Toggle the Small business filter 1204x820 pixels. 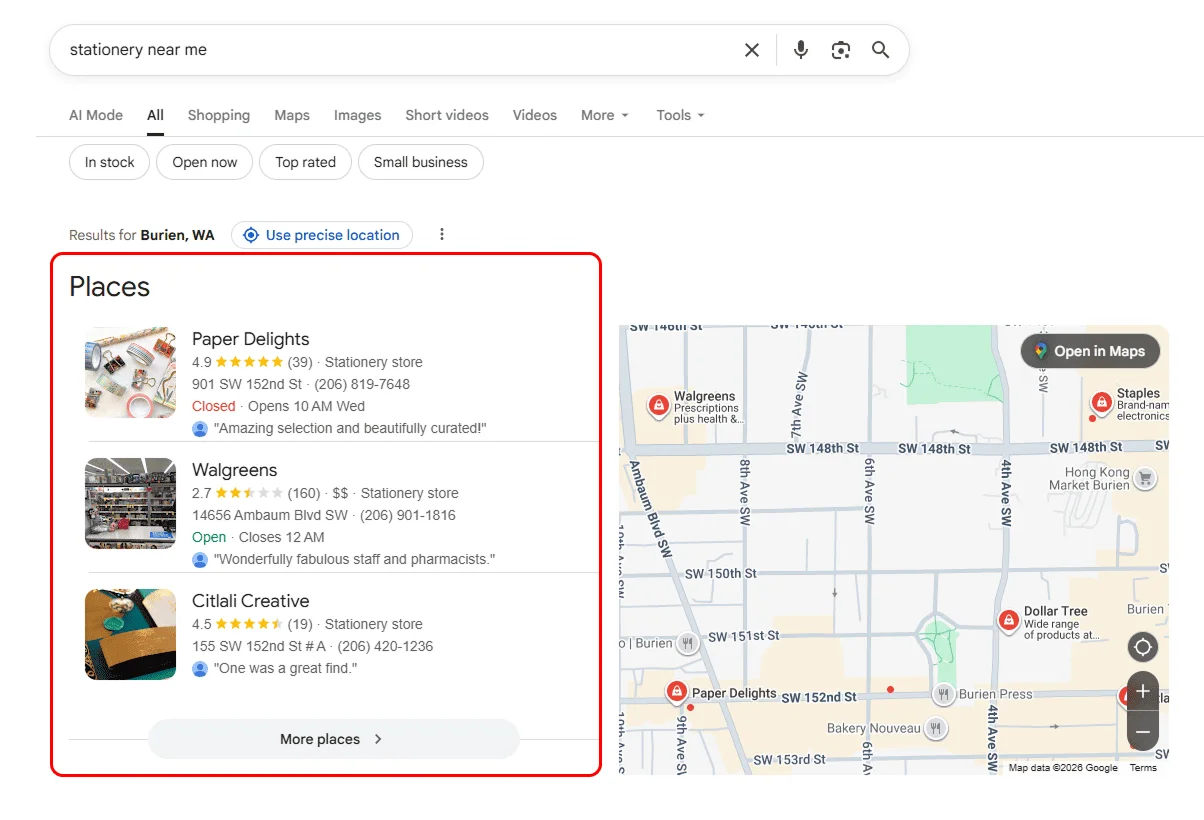[420, 161]
